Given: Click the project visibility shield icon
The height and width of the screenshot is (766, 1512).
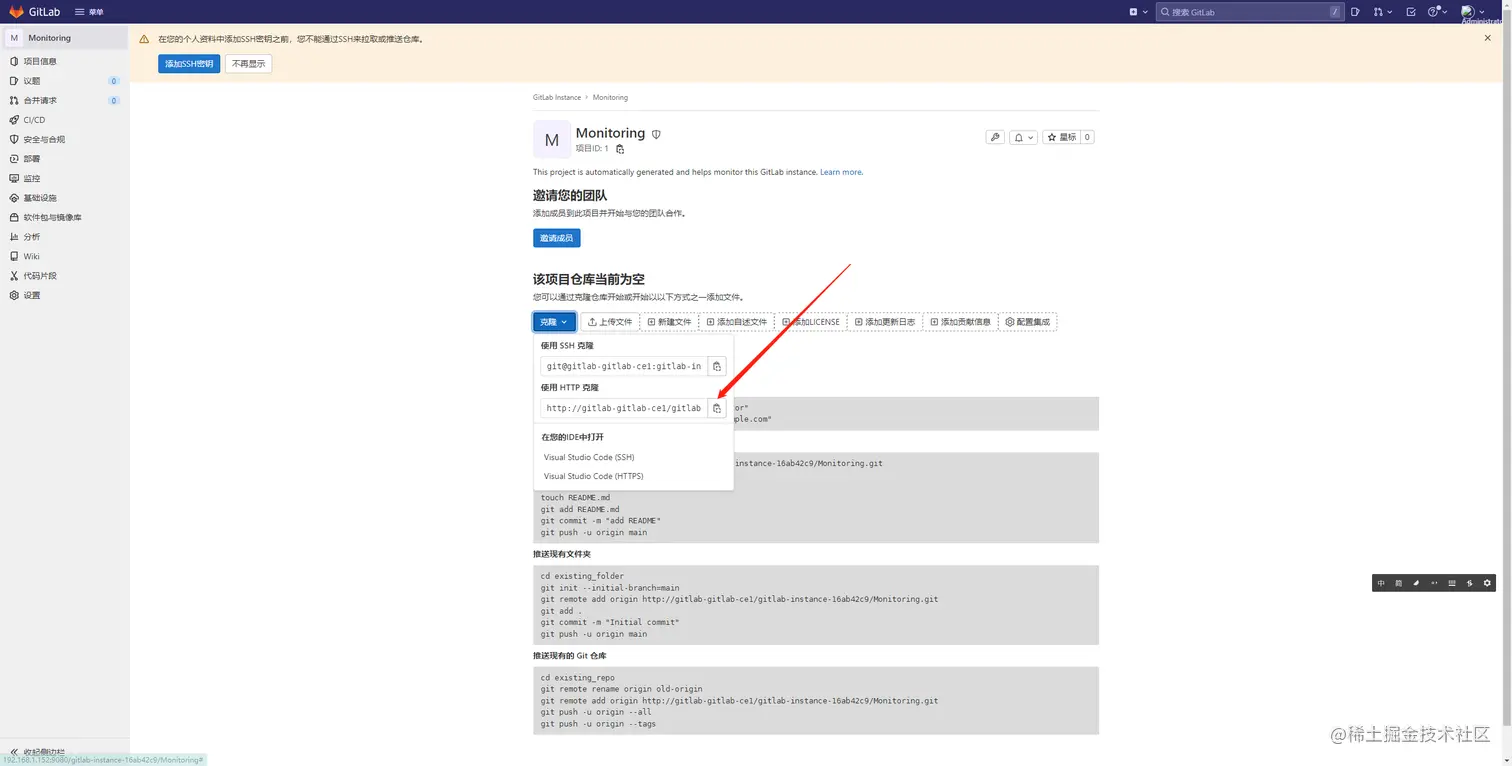Looking at the screenshot, I should pyautogui.click(x=656, y=134).
